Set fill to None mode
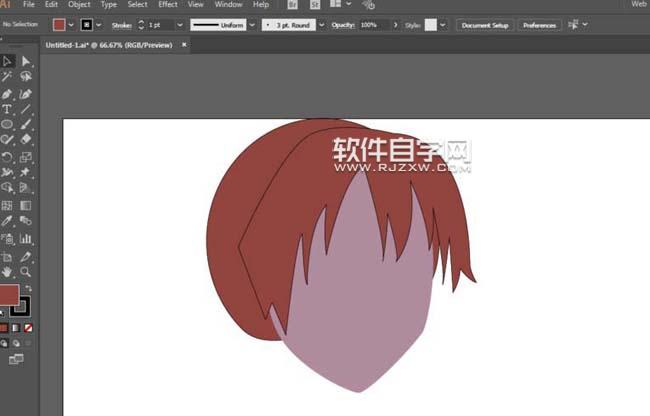This screenshot has width=650, height=416. click(28, 328)
